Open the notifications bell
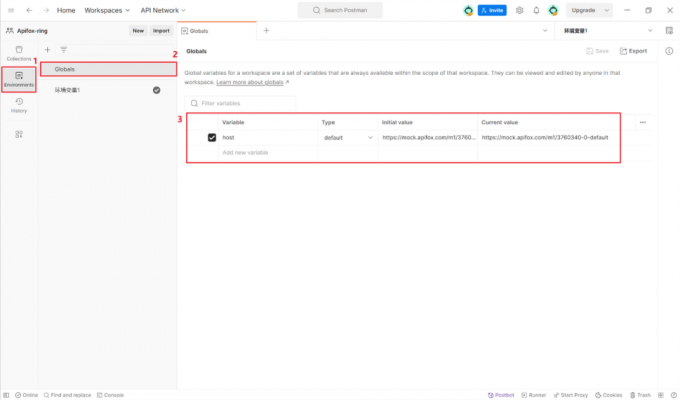The image size is (680, 400). (536, 10)
